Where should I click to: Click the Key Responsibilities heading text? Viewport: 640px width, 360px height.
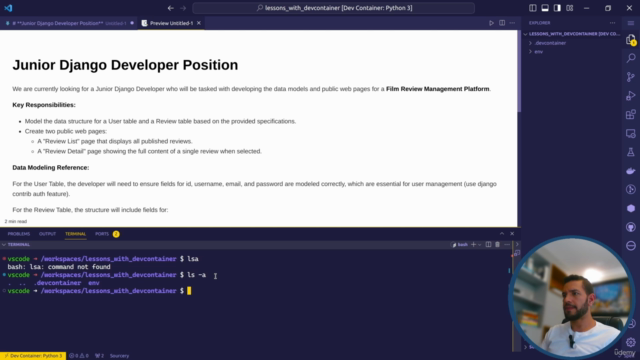44,105
